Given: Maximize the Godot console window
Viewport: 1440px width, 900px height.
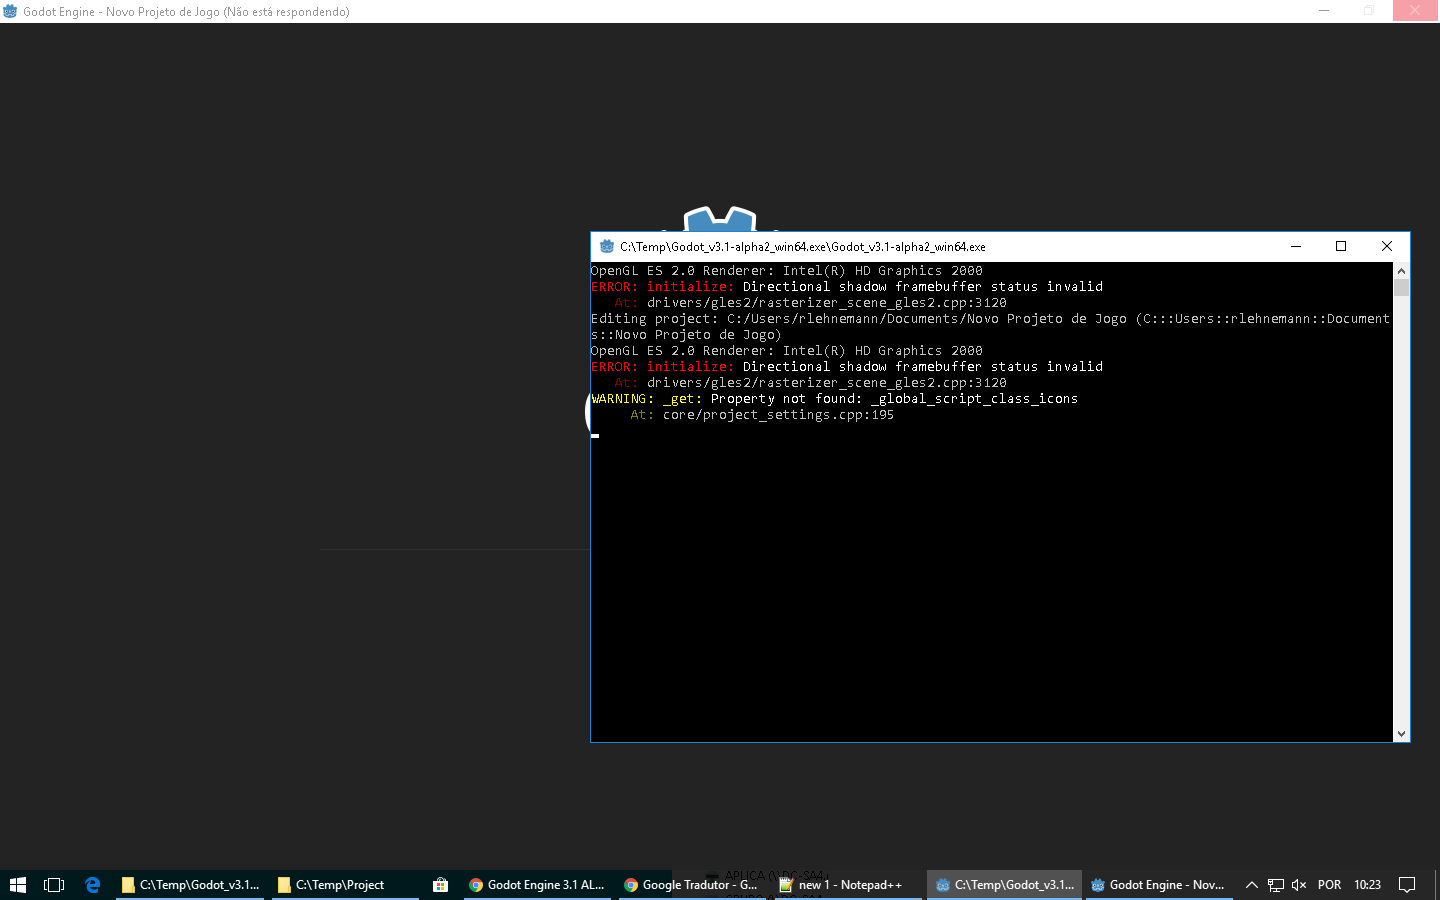Looking at the screenshot, I should click(1341, 246).
